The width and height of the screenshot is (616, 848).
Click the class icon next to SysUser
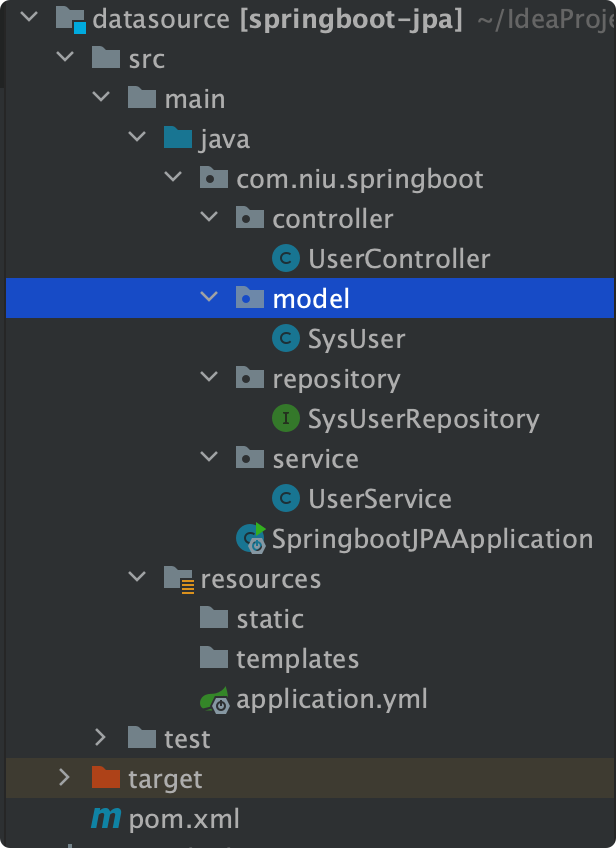(x=286, y=339)
